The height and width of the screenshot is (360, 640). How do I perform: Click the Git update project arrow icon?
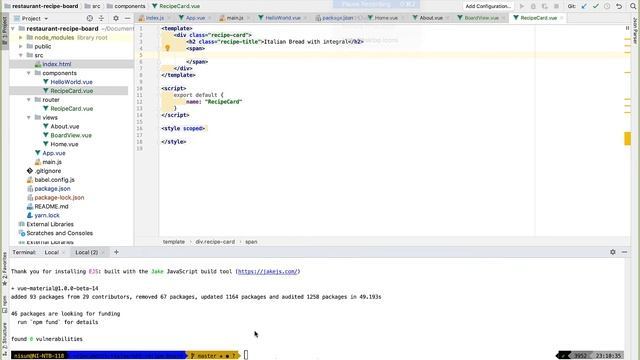point(584,6)
